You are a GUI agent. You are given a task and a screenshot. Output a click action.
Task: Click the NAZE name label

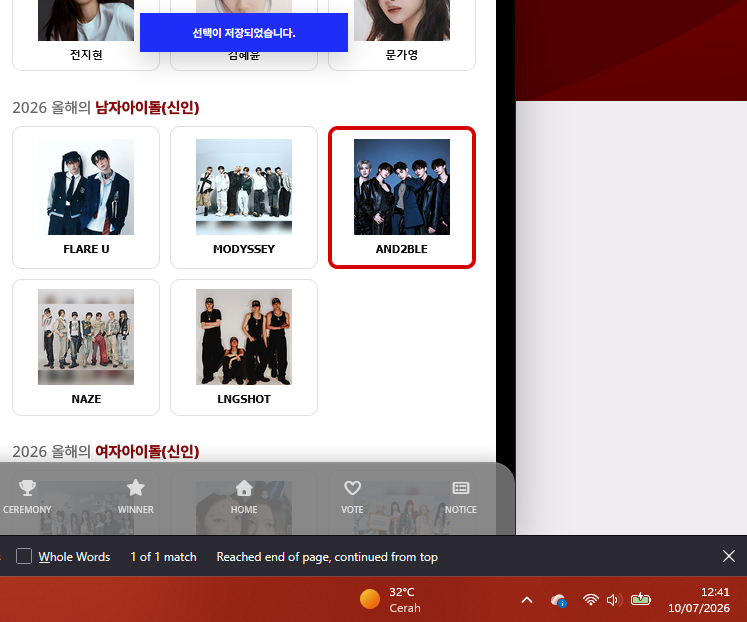(x=86, y=399)
